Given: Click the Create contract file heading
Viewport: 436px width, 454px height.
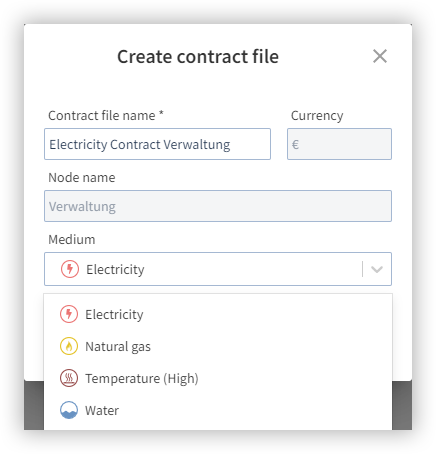Looking at the screenshot, I should click(198, 56).
